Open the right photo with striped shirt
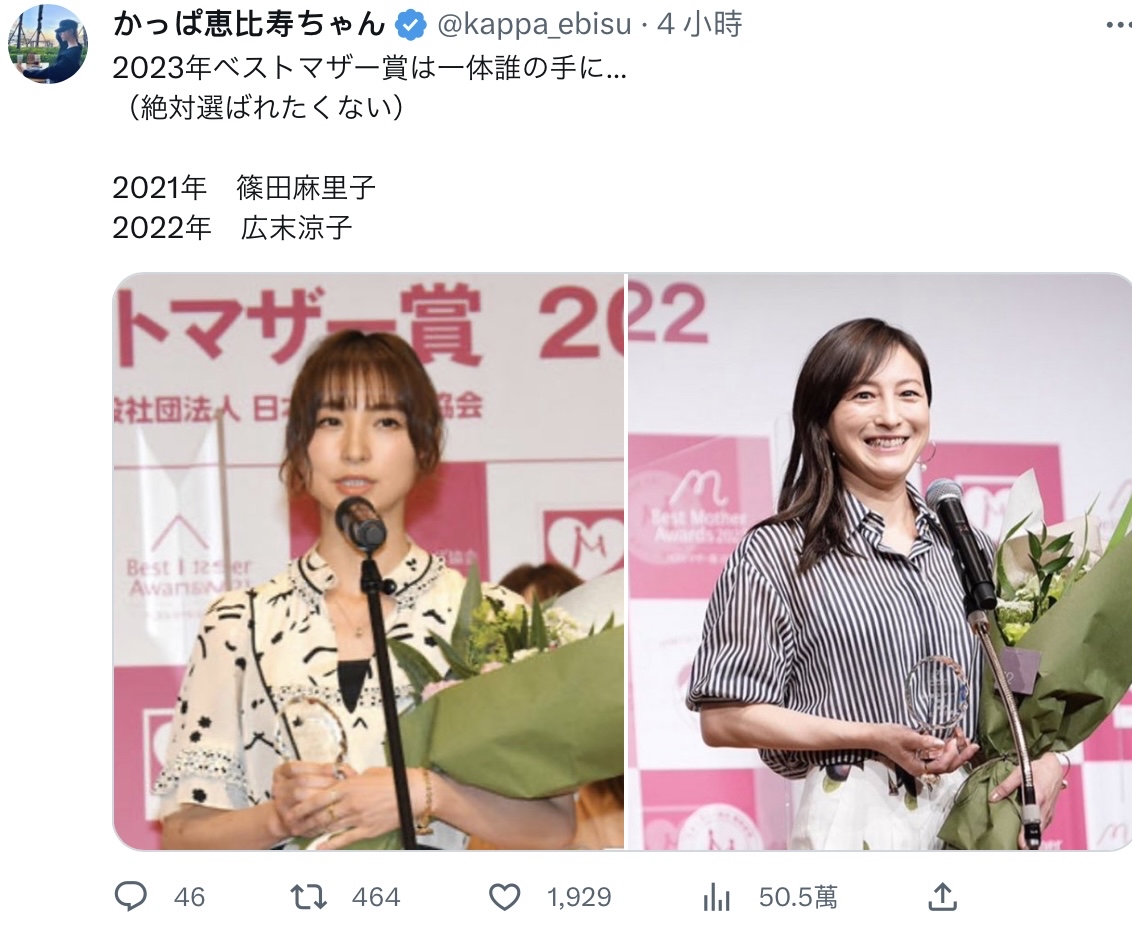The width and height of the screenshot is (1132, 942). coord(880,561)
